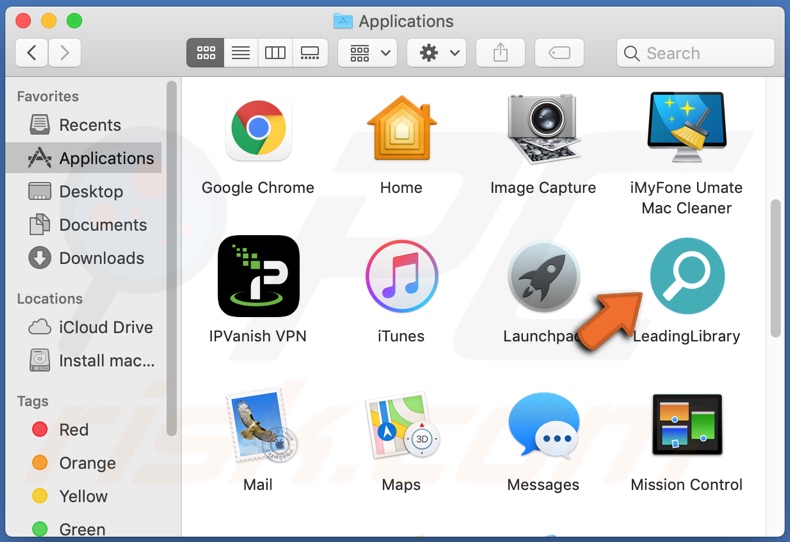Filter by the Orange tag
The height and width of the screenshot is (542, 790).
coord(83,462)
